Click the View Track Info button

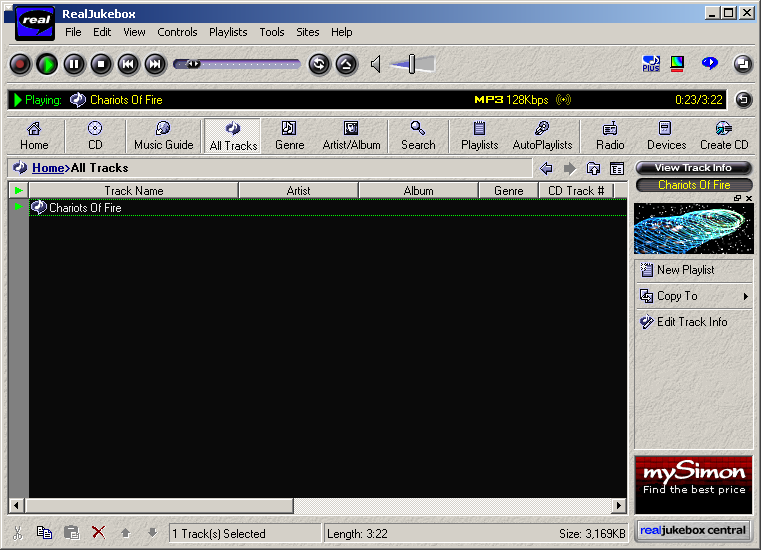click(694, 168)
